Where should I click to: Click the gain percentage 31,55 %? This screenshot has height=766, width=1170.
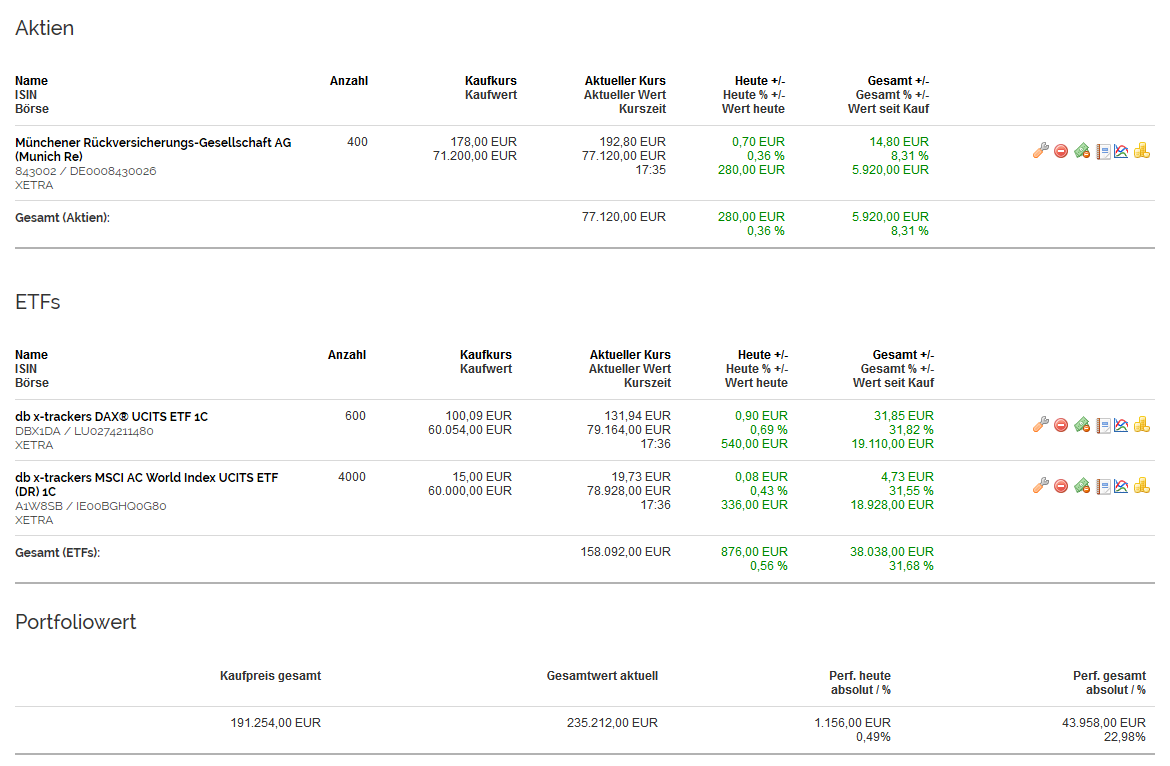(911, 491)
